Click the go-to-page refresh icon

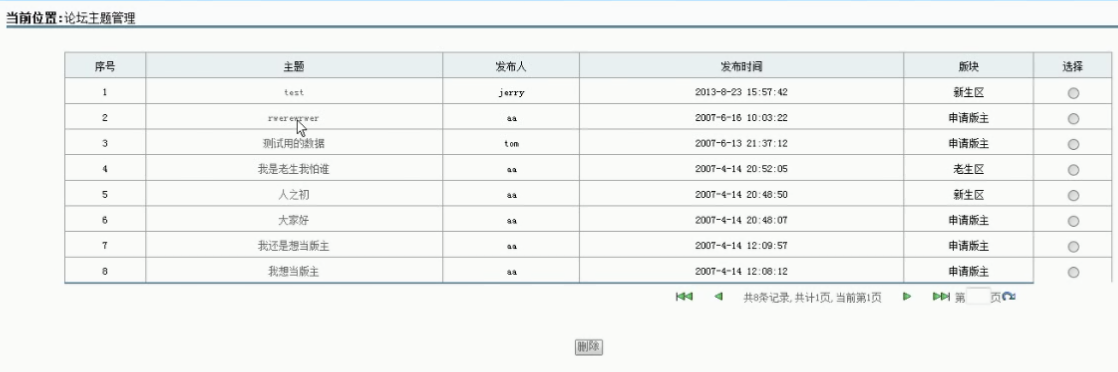click(x=1009, y=296)
